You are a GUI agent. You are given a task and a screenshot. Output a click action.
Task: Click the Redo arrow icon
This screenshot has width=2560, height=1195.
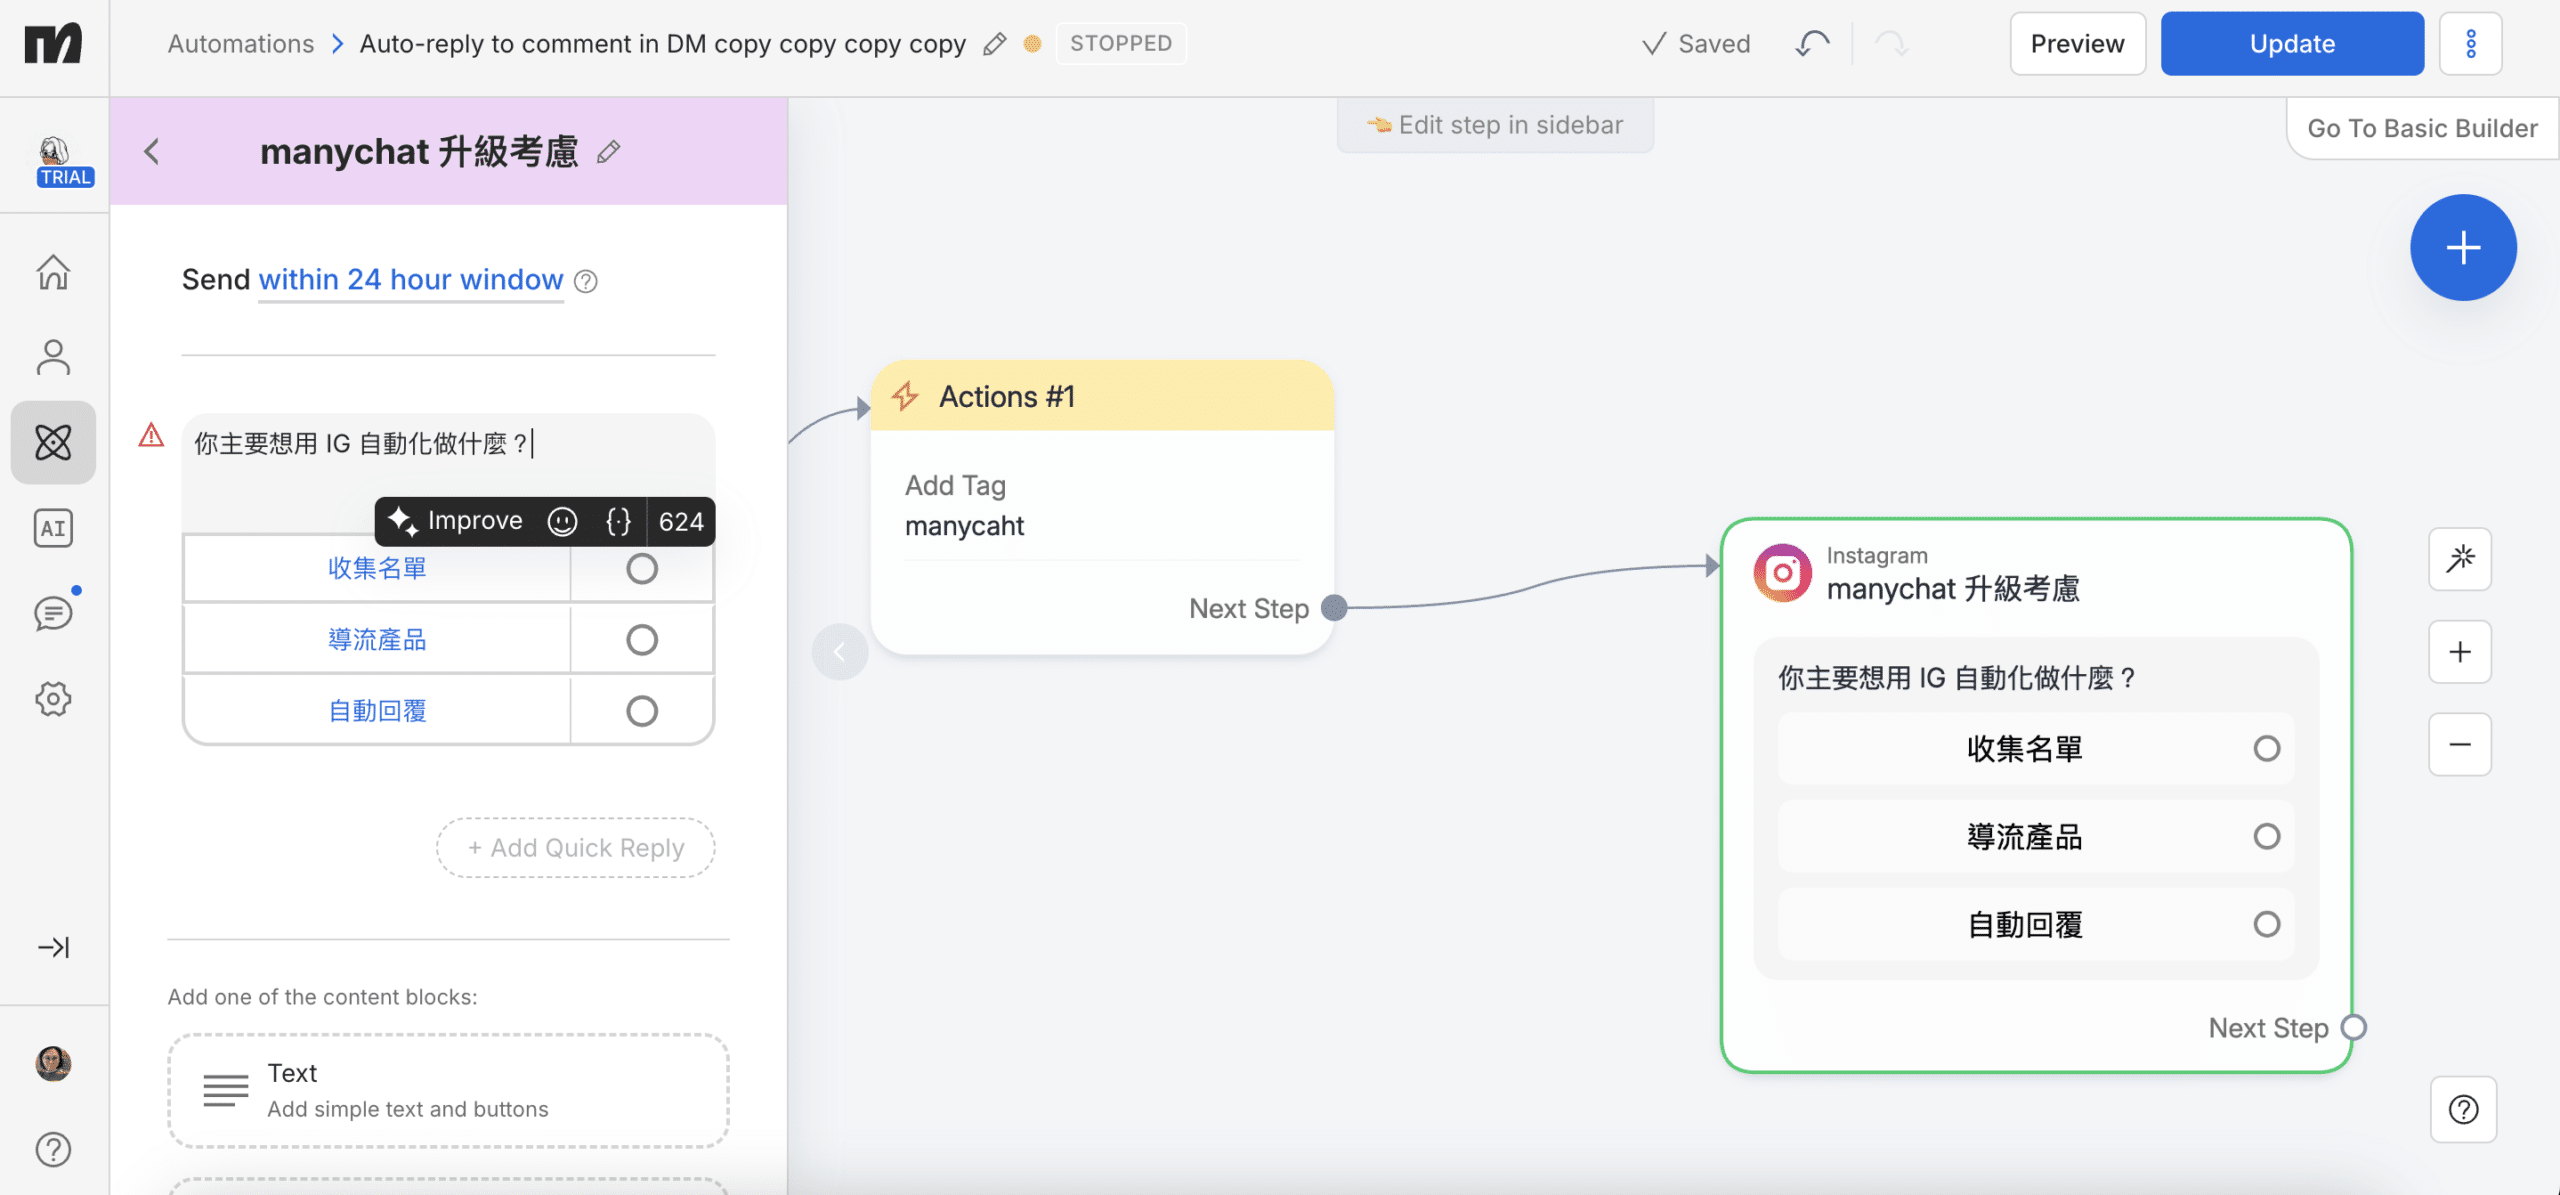point(1891,44)
